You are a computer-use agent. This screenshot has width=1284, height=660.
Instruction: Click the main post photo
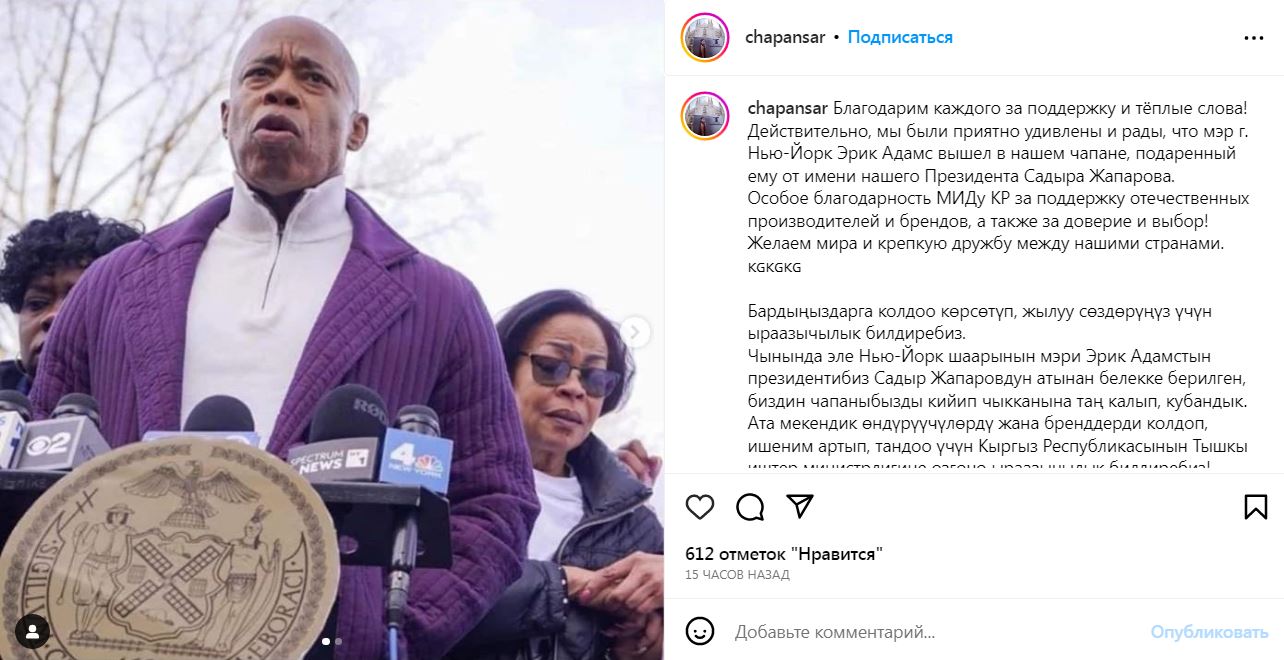click(332, 330)
